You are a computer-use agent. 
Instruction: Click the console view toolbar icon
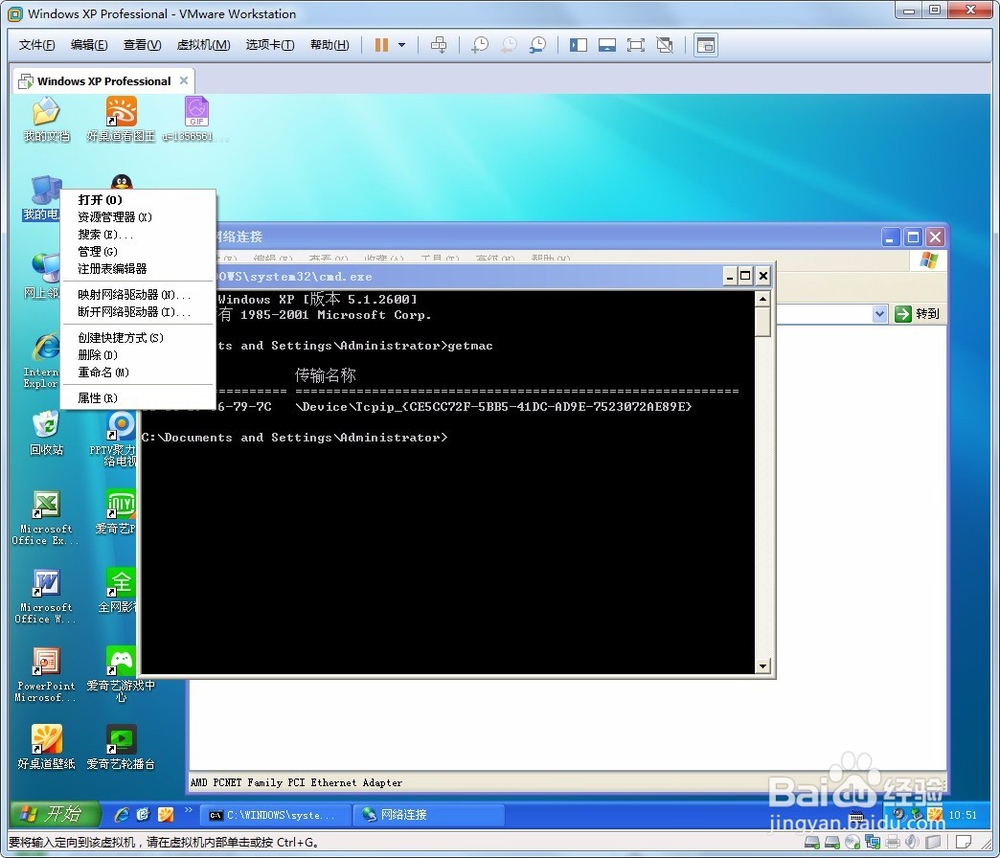tap(706, 45)
